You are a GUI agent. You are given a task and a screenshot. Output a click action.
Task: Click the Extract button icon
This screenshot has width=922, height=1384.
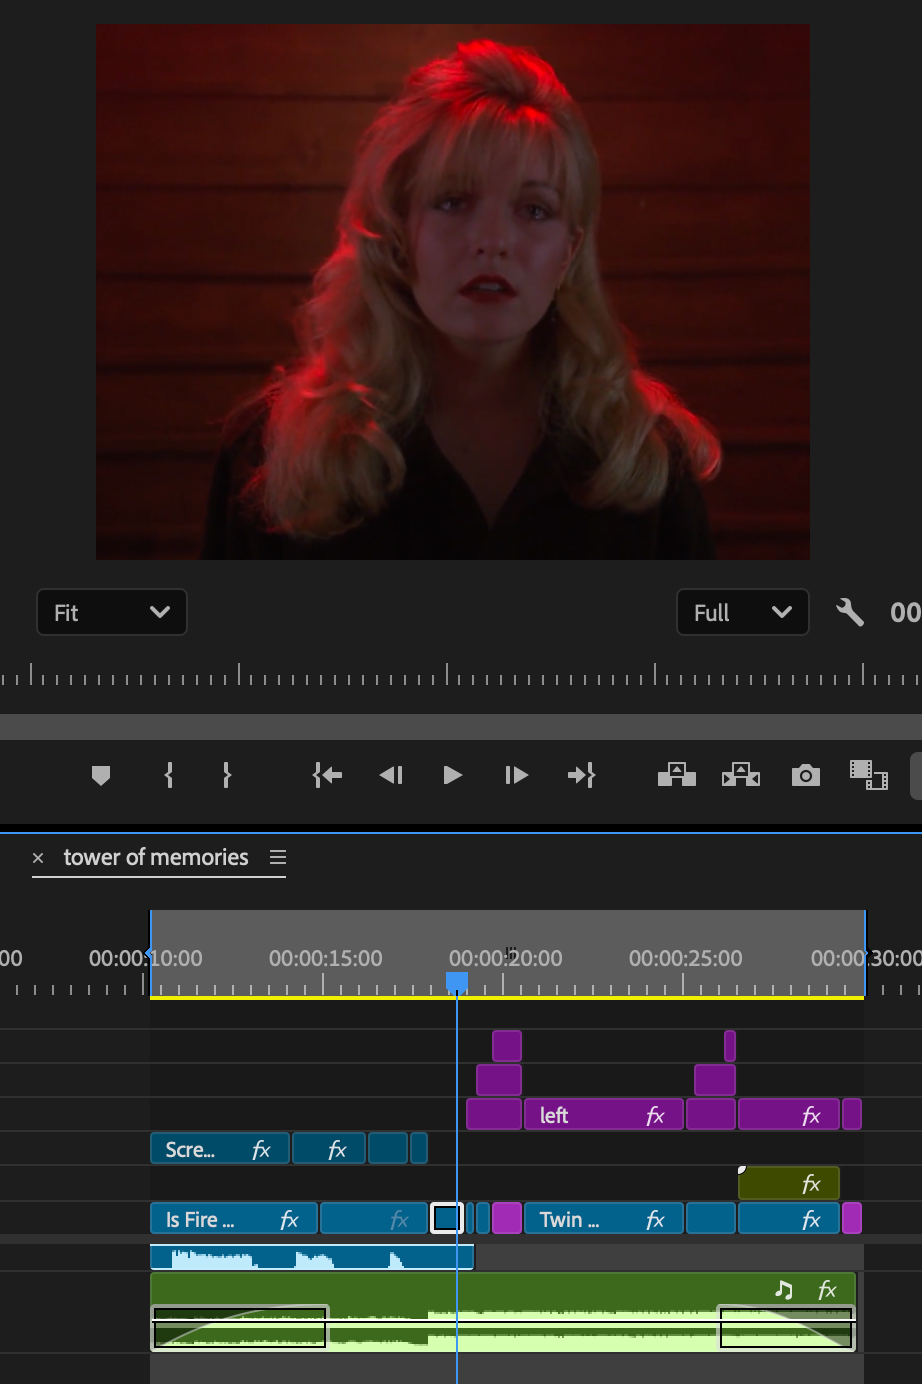741,775
